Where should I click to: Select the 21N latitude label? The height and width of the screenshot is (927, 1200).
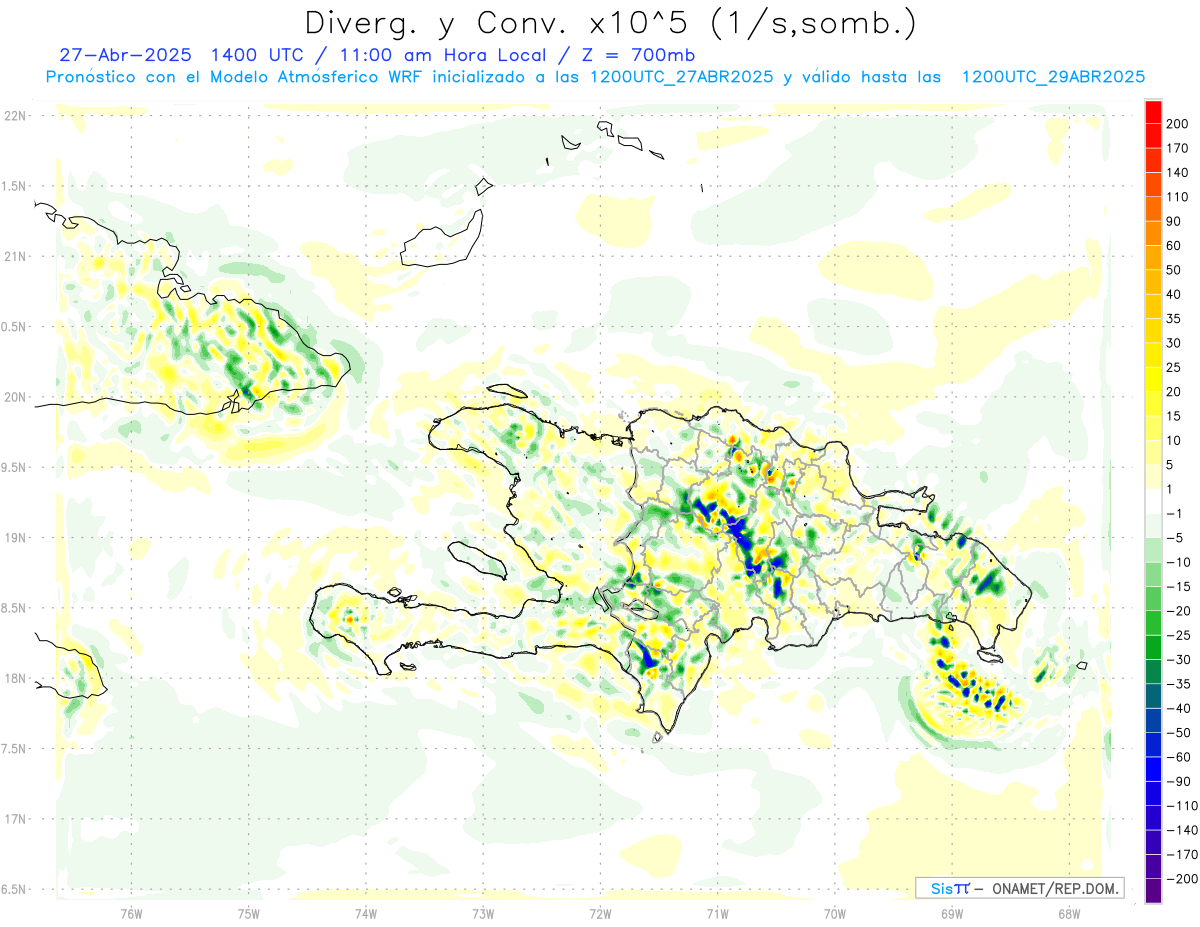point(14,256)
